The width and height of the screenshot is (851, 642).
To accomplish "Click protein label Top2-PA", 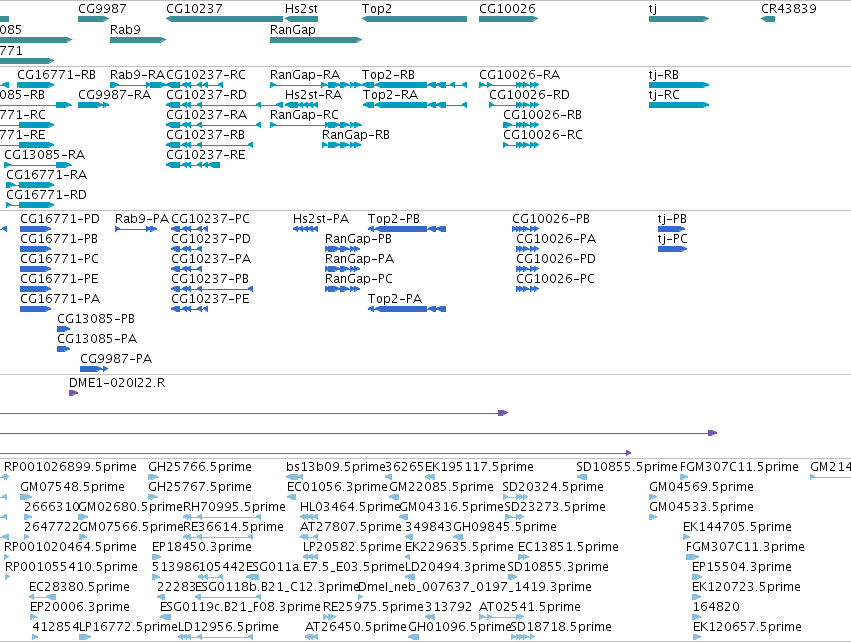I will (395, 299).
